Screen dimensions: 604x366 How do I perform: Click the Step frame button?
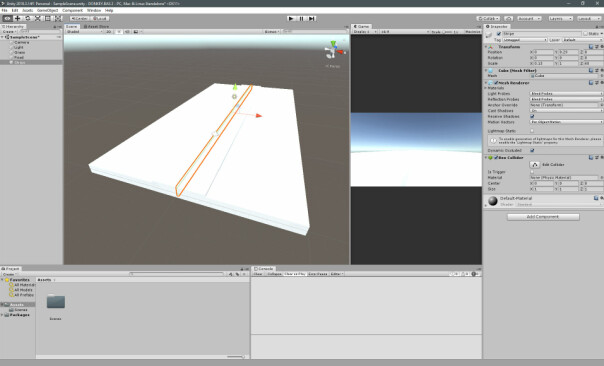312,18
